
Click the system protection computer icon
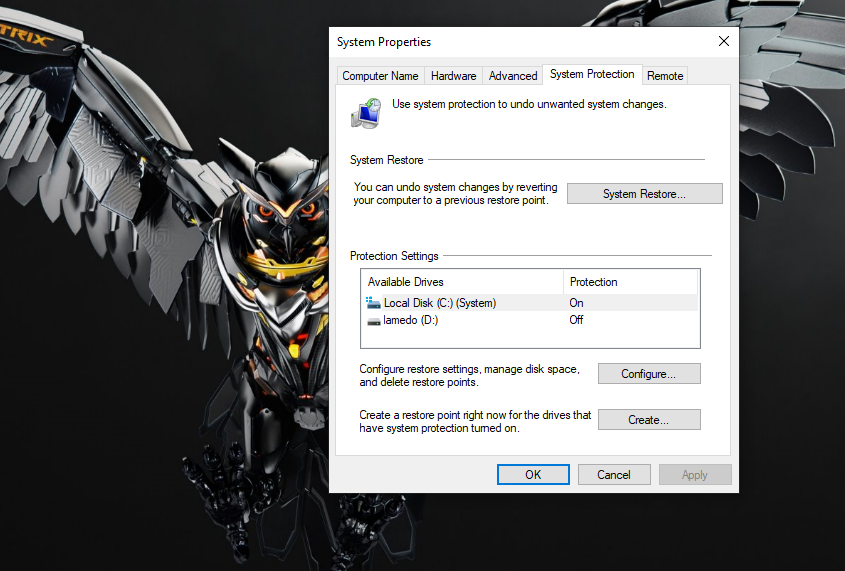click(x=365, y=113)
